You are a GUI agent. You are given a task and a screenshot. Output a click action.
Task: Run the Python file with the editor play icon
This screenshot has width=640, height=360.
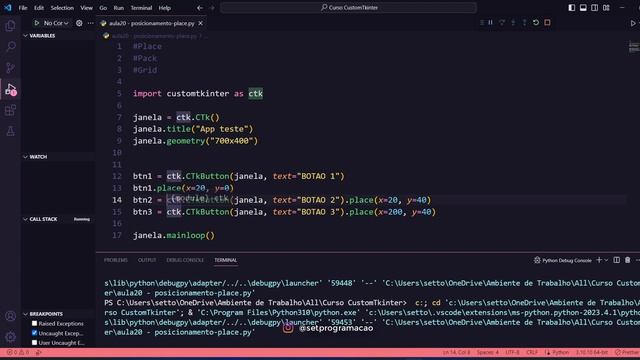(633, 23)
